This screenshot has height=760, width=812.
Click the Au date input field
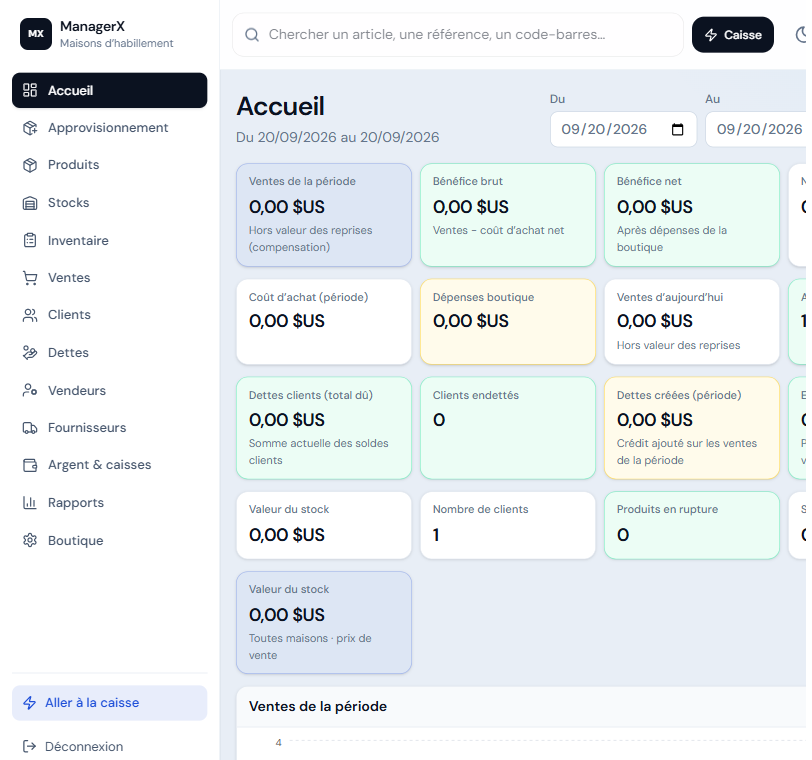pos(756,129)
